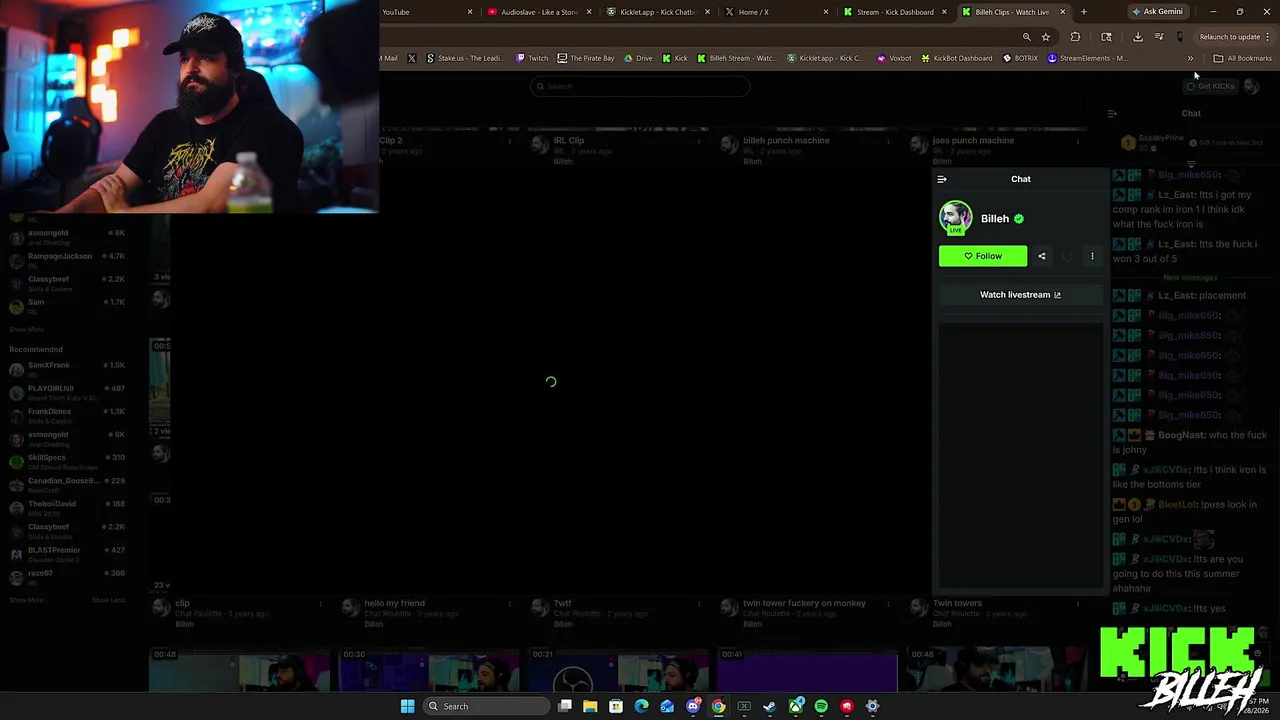Open TheboilDavid channel in the sidebar
Viewport: 1280px width, 720px height.
click(67, 508)
